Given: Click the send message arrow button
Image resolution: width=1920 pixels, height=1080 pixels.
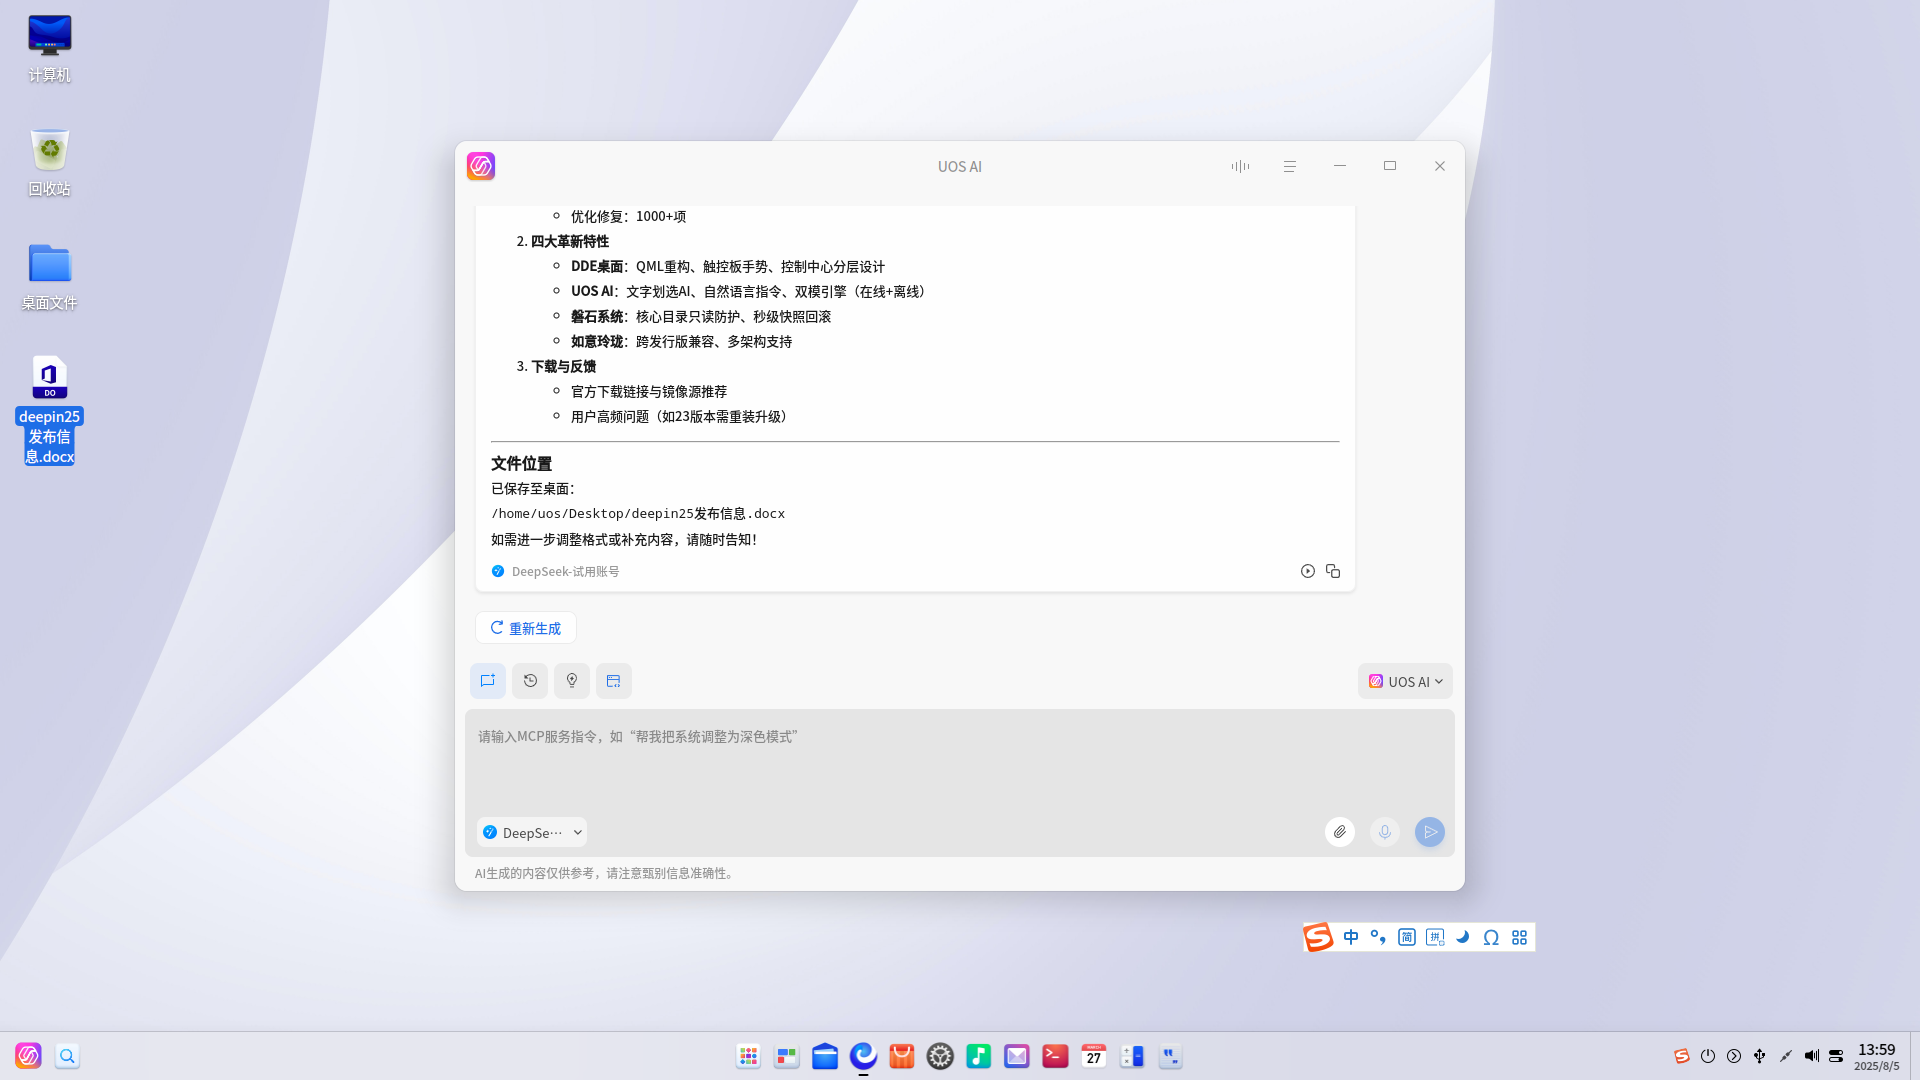Looking at the screenshot, I should pos(1430,832).
